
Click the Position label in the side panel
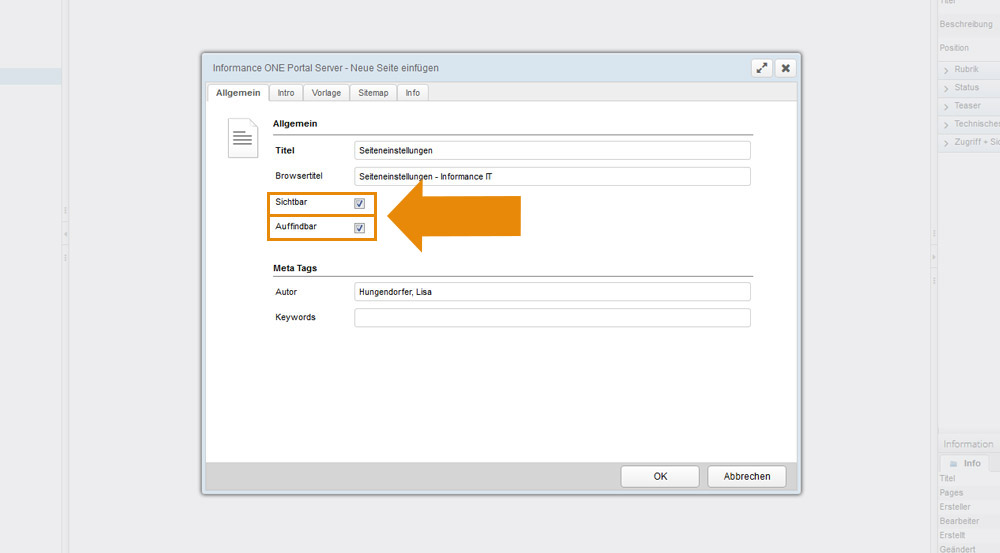(x=954, y=48)
